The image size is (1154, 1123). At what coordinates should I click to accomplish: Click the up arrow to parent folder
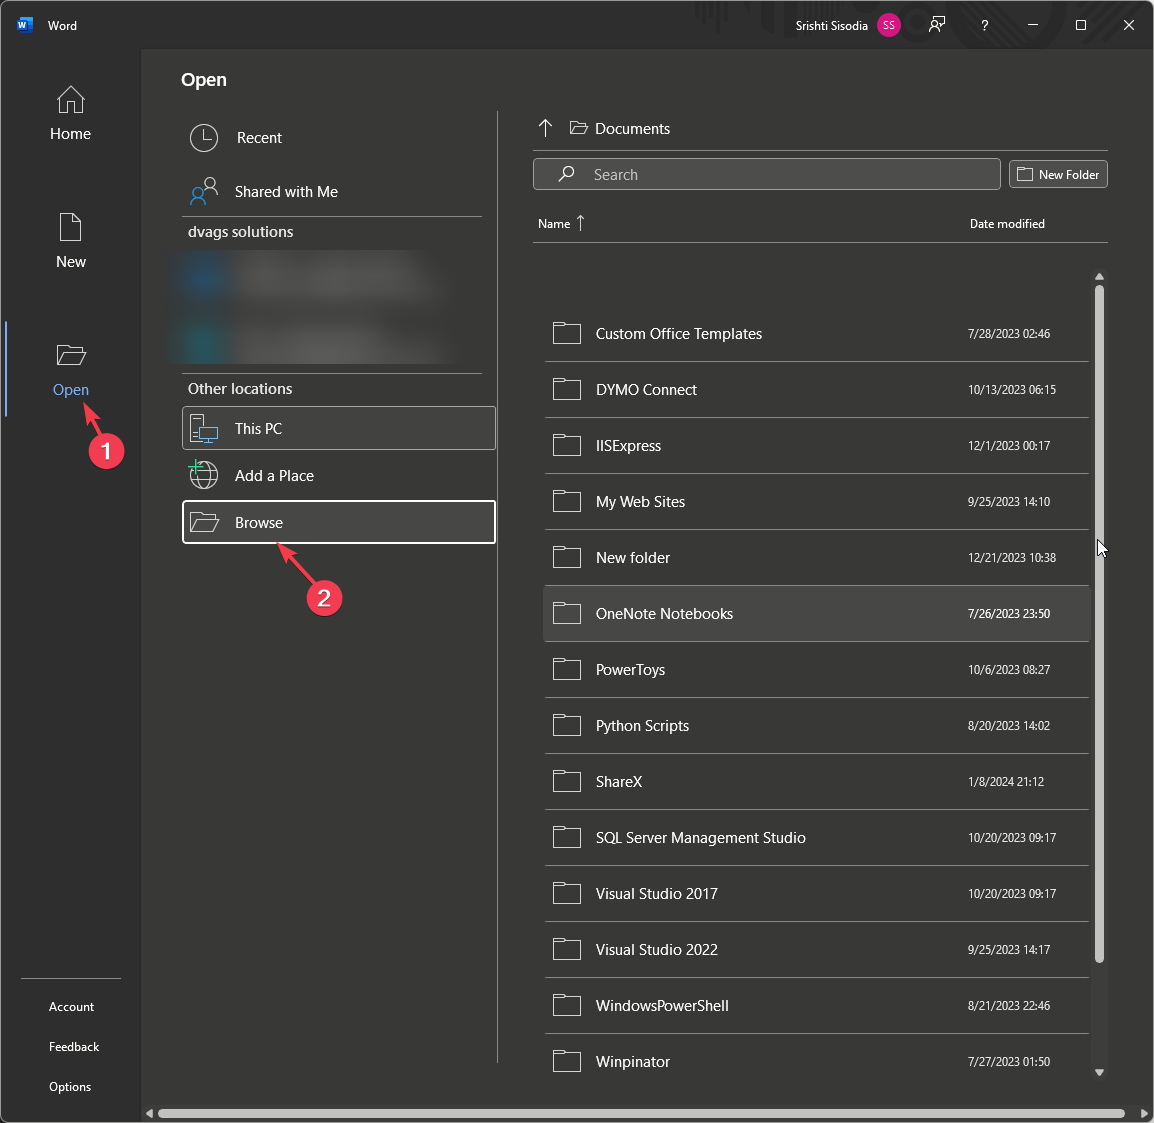point(545,128)
